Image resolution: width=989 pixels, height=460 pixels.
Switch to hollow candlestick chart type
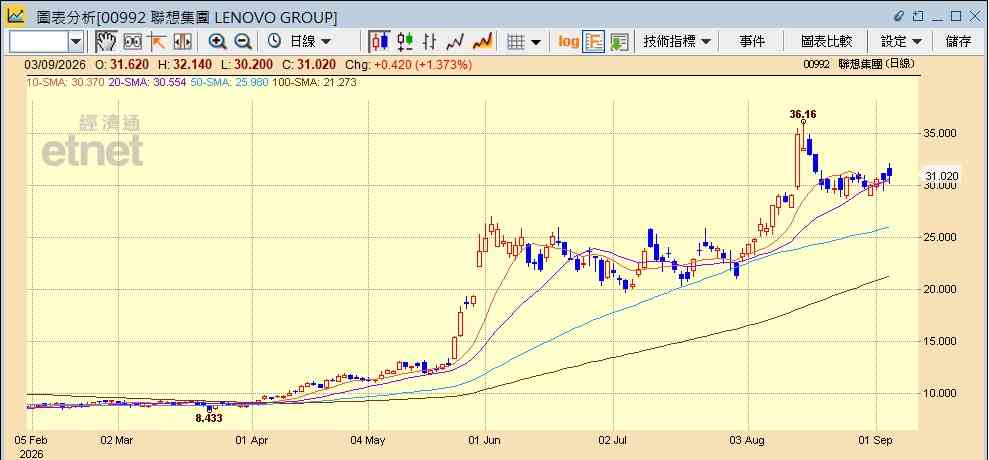pyautogui.click(x=379, y=42)
